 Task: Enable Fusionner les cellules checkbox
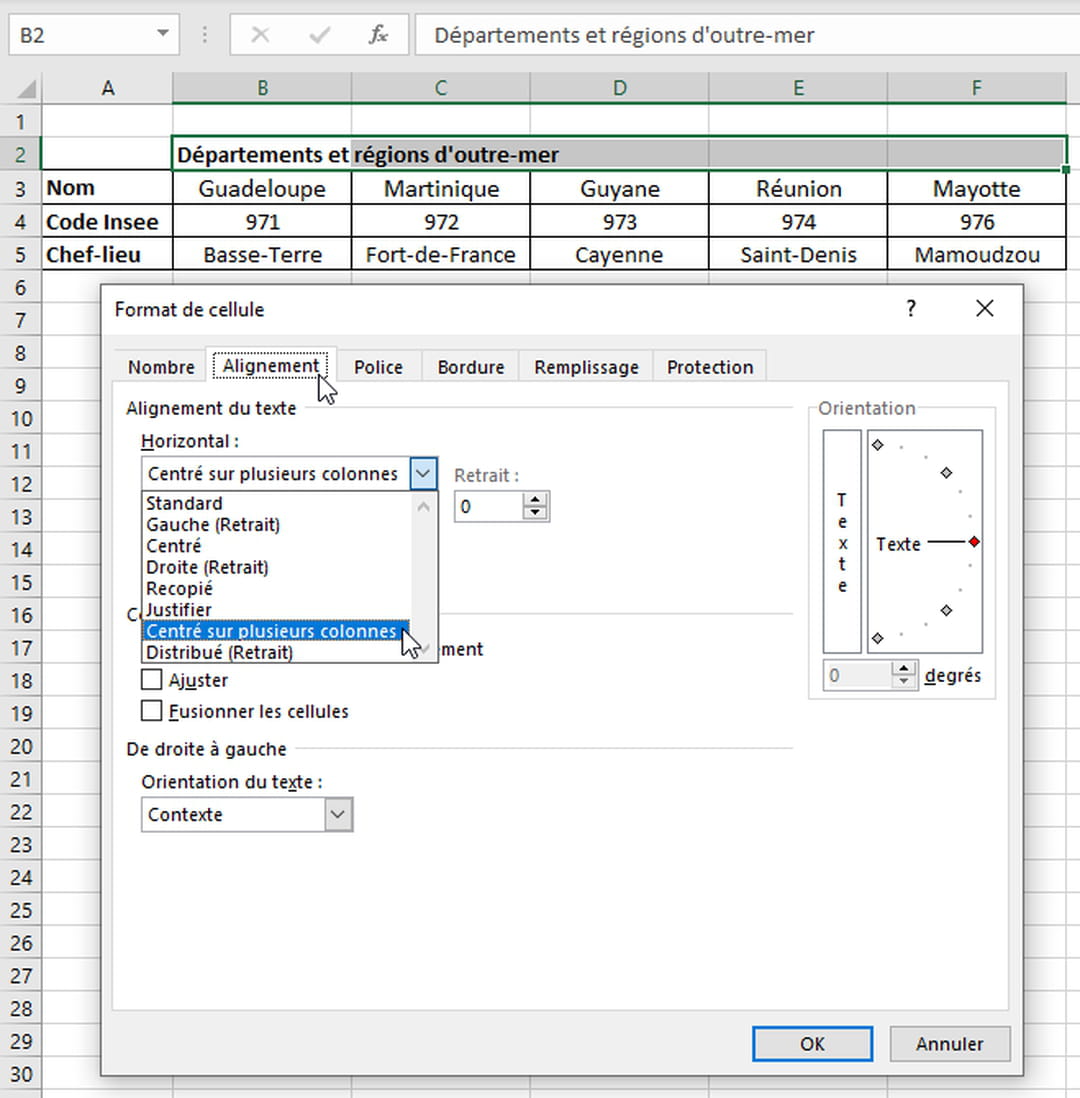click(x=151, y=711)
